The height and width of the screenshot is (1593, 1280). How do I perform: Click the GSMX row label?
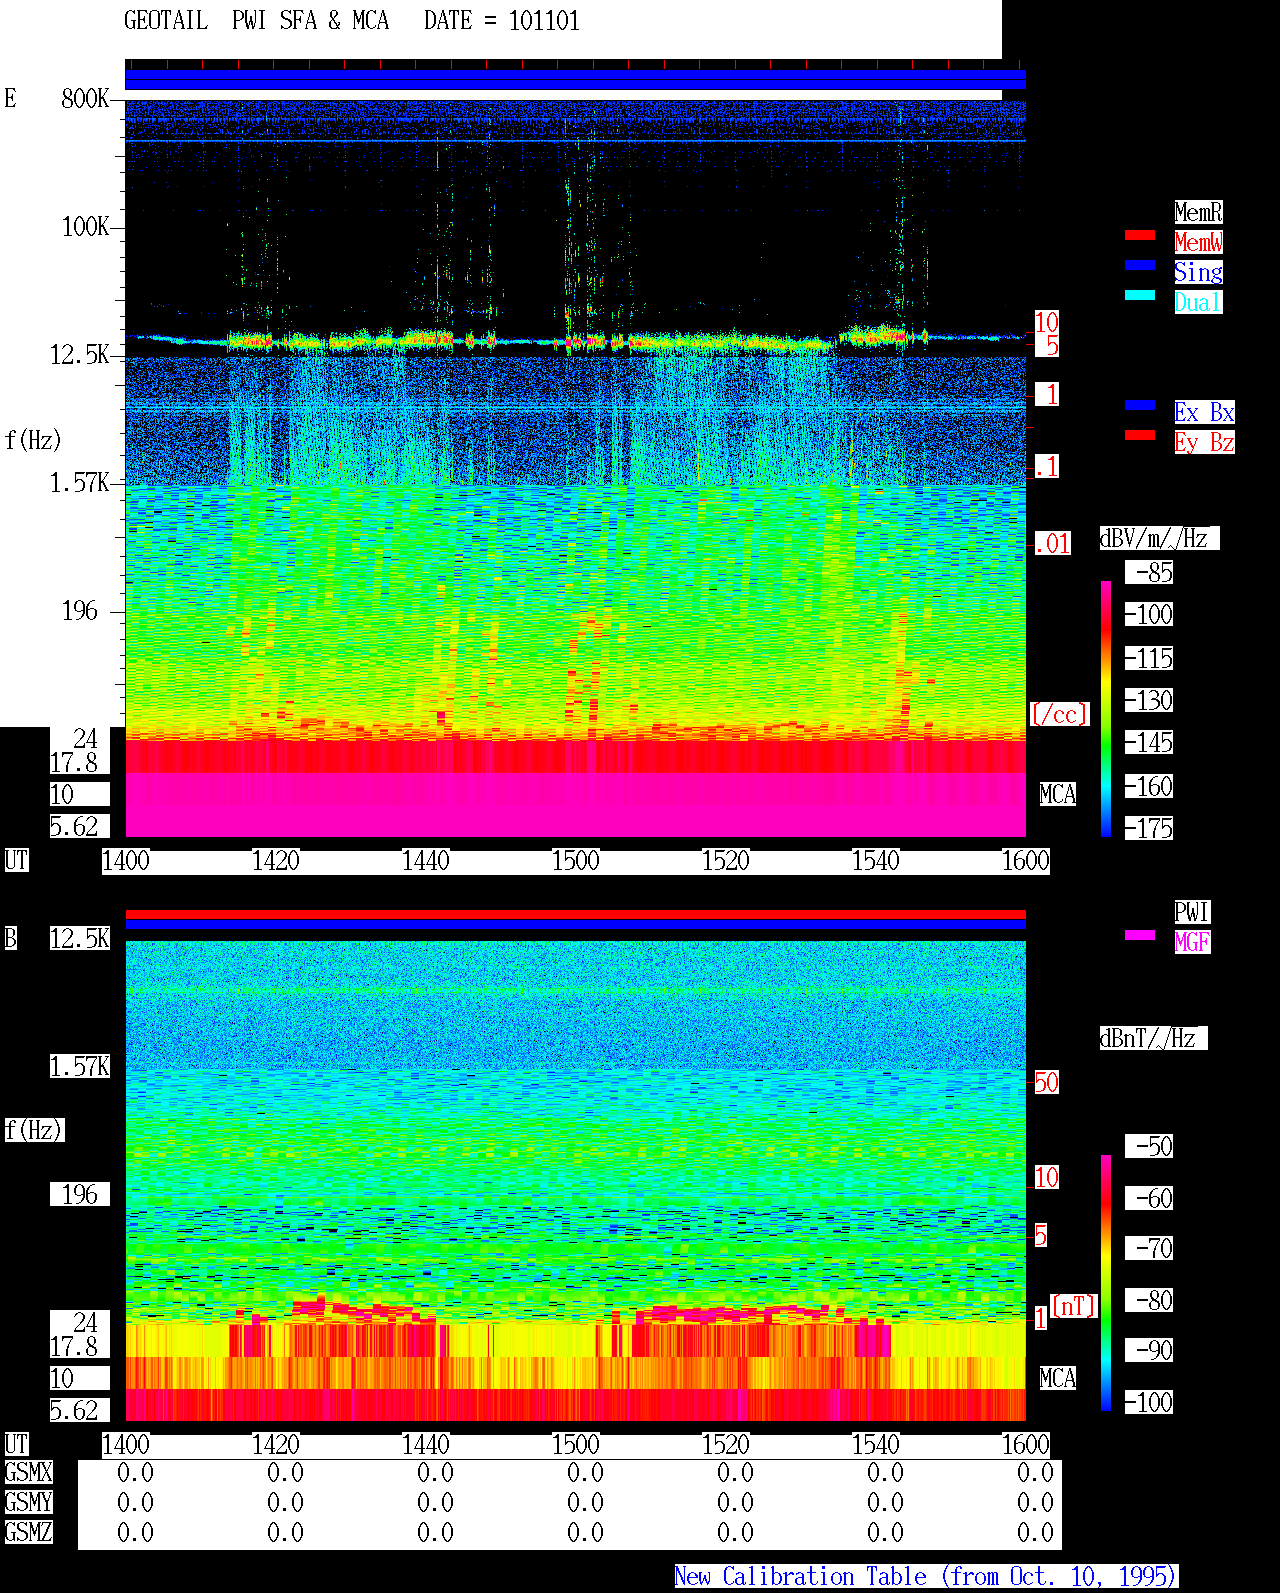(28, 1472)
